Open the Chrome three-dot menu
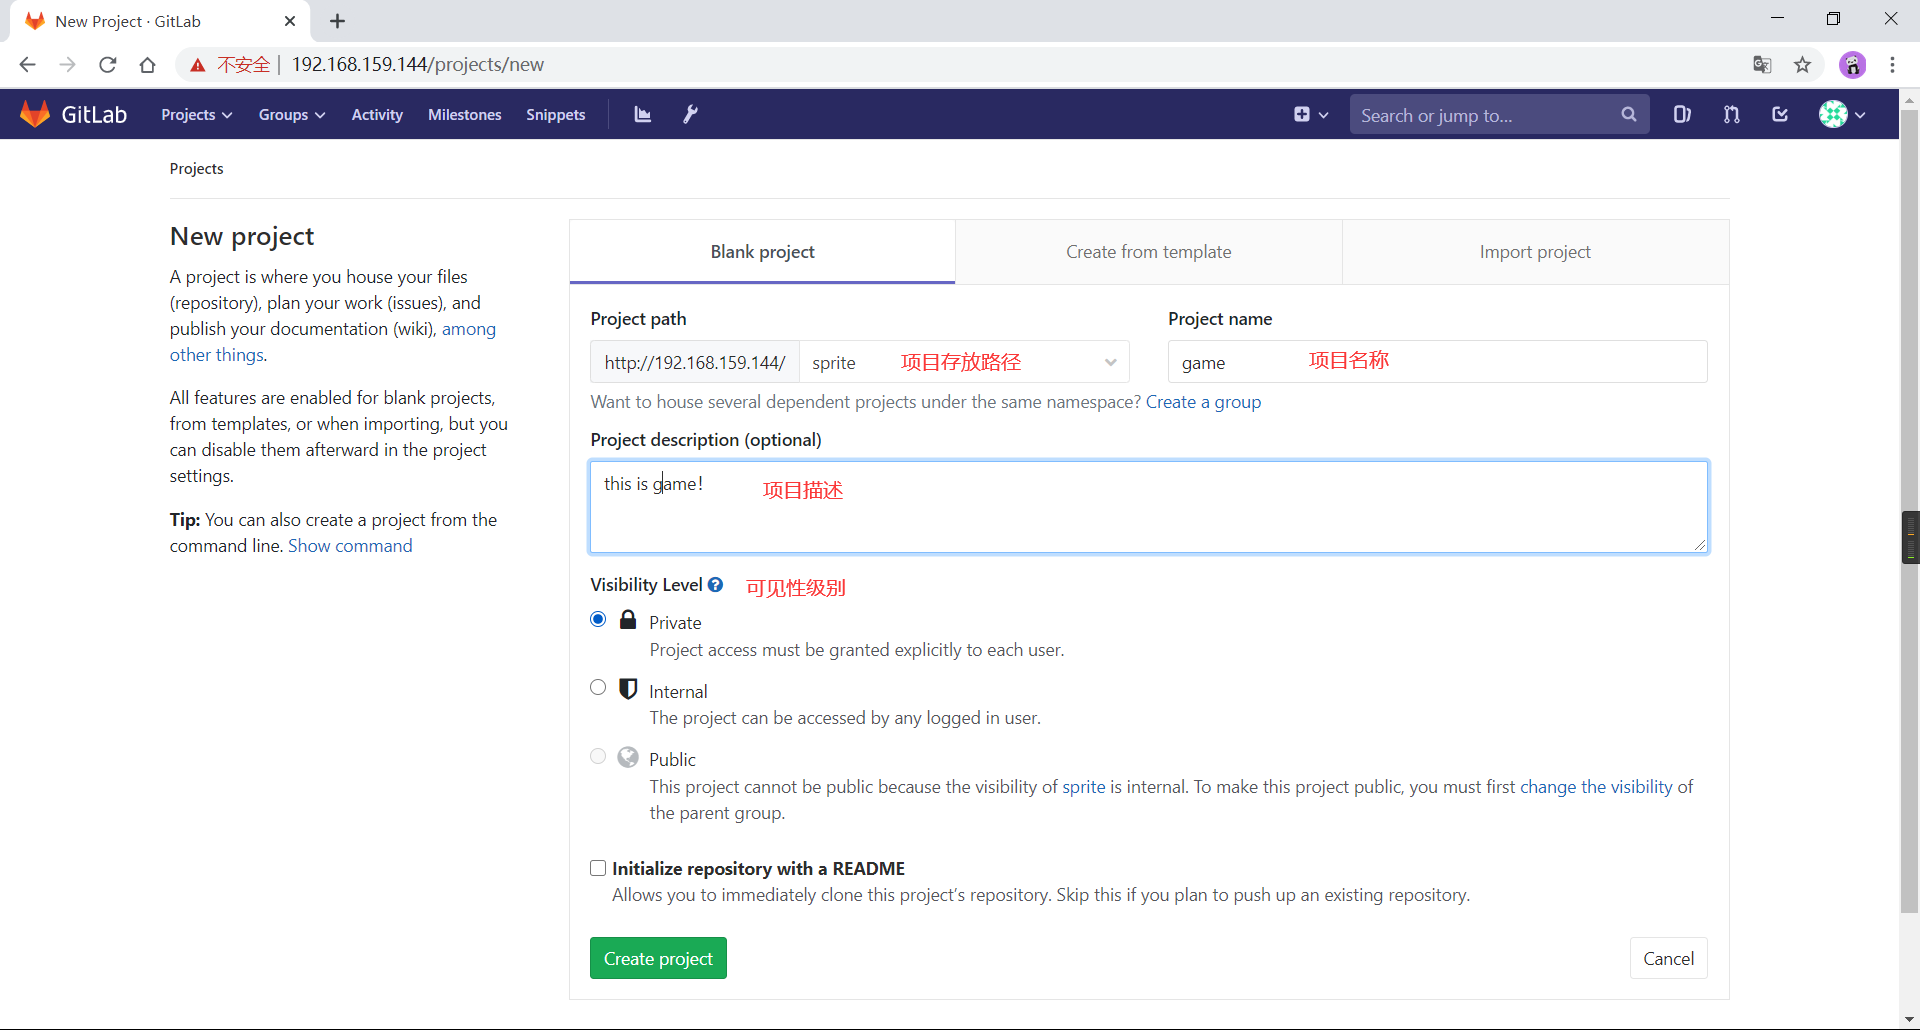Image resolution: width=1920 pixels, height=1030 pixels. [1892, 65]
